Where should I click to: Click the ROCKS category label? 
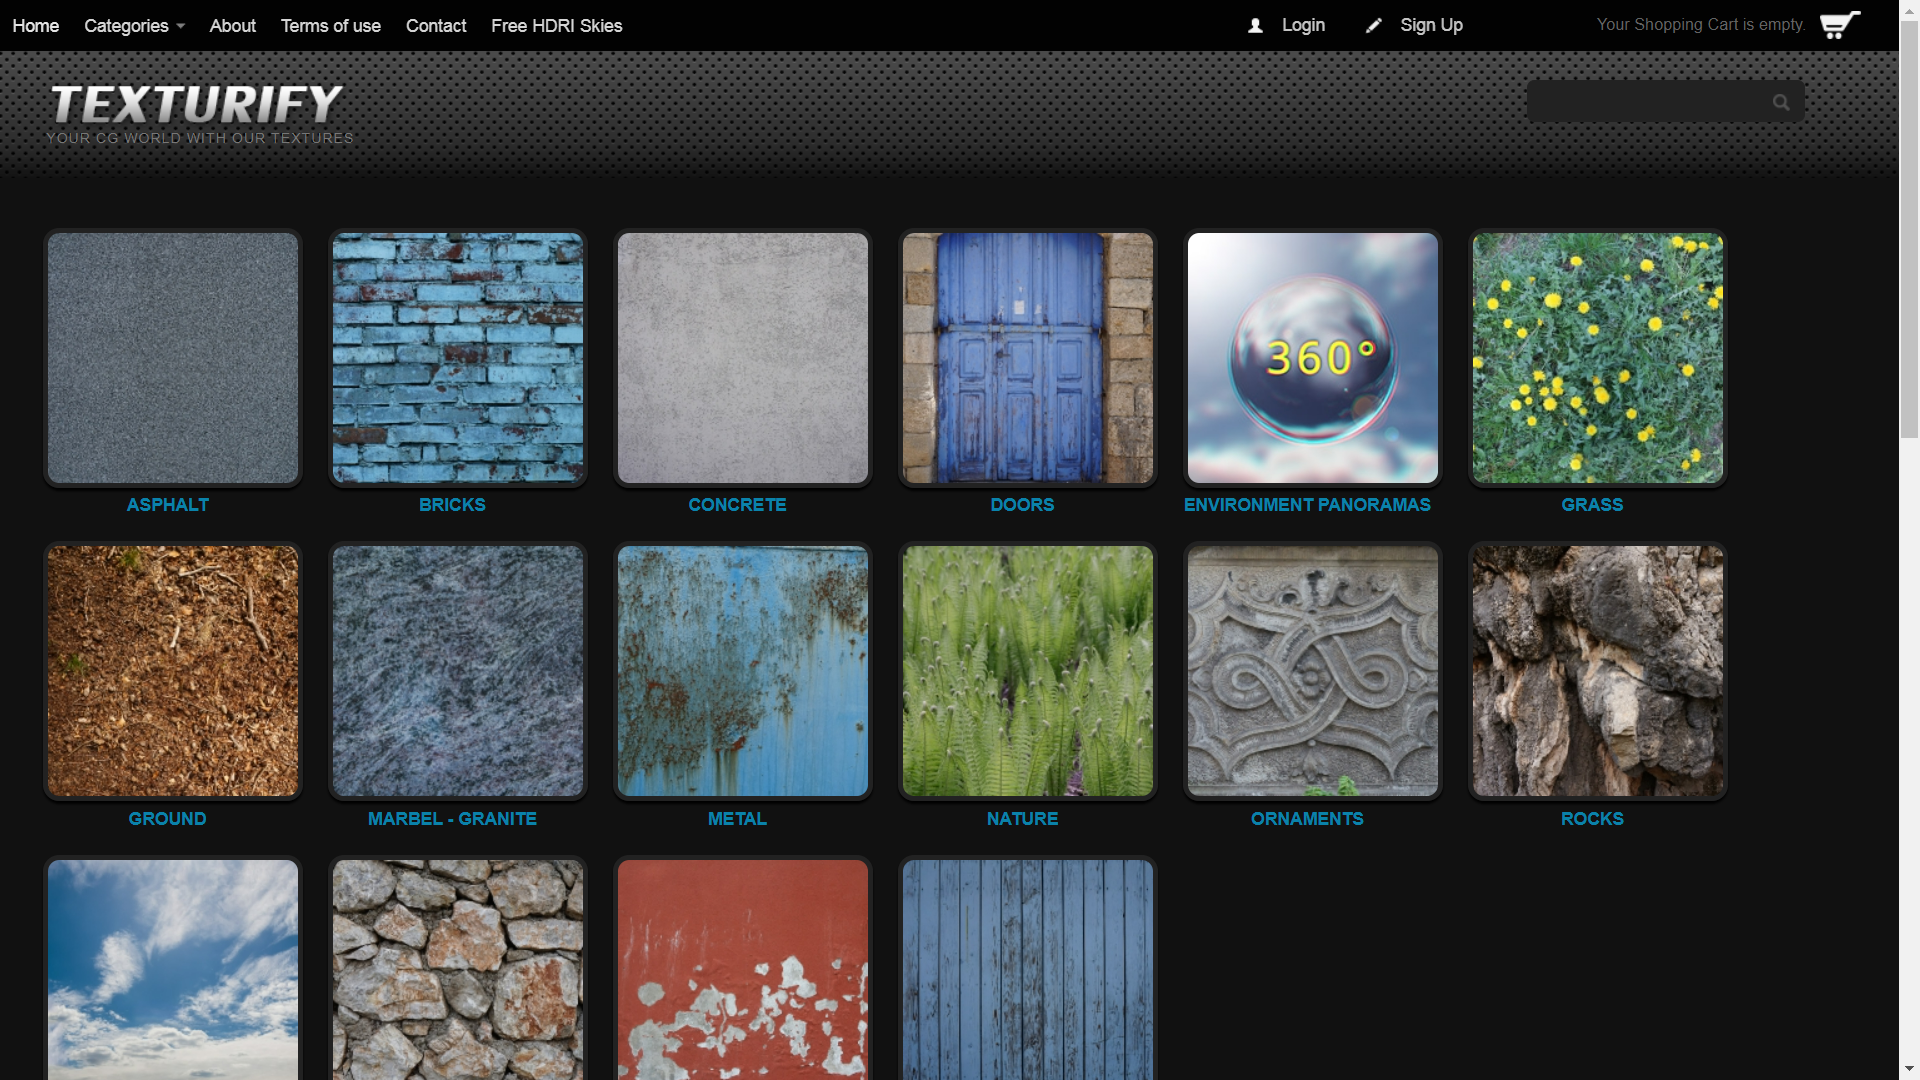coord(1592,819)
